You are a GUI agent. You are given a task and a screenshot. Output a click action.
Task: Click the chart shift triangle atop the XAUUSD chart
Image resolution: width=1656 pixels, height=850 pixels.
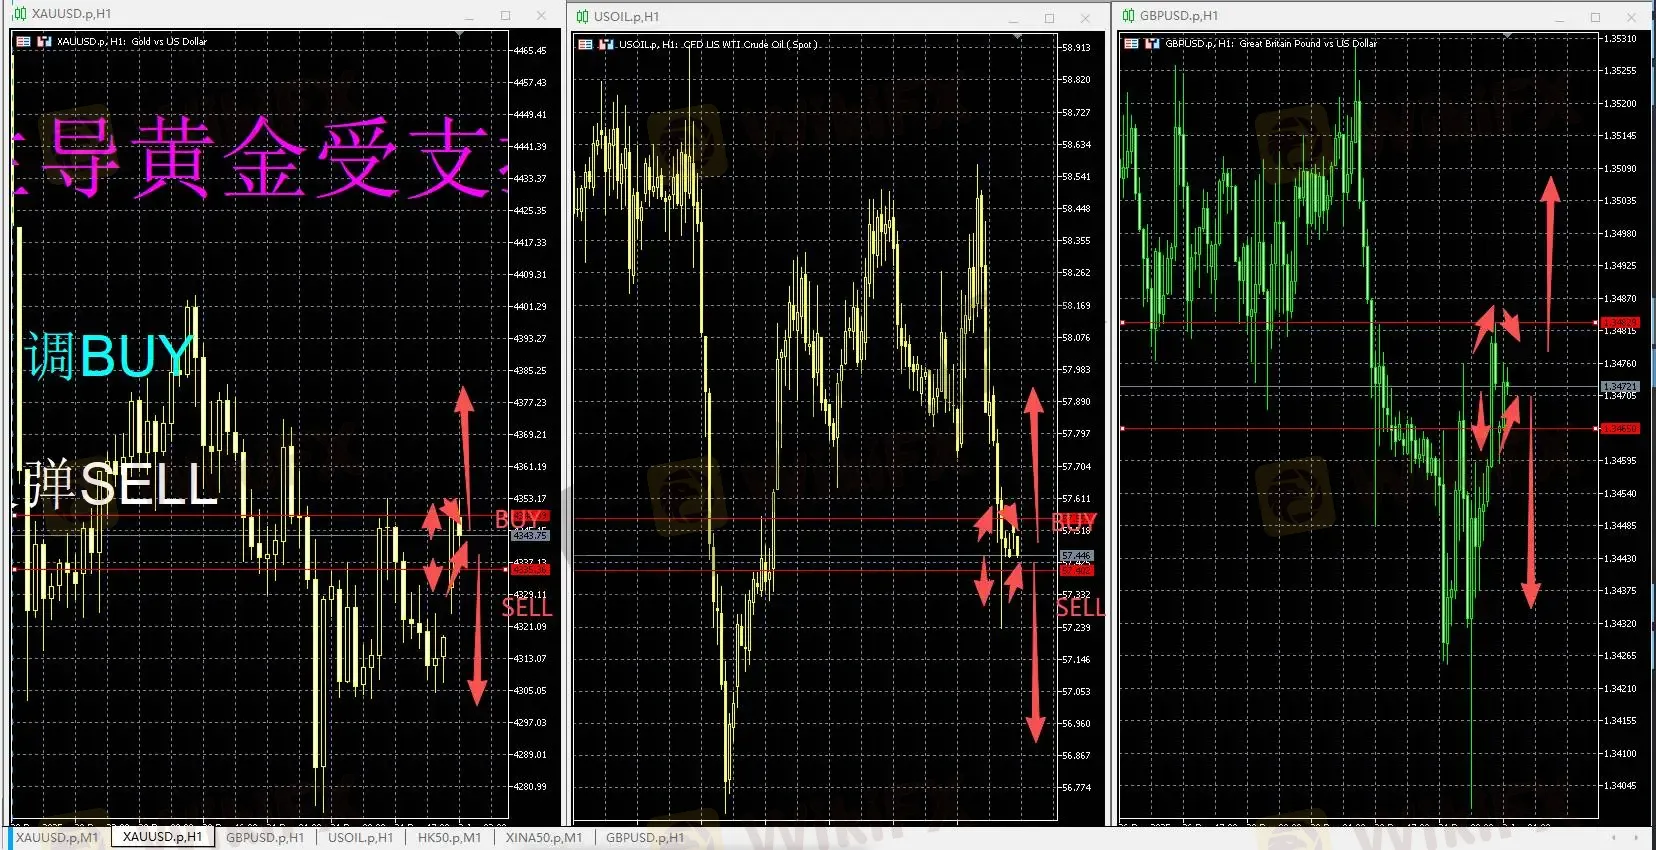(460, 35)
